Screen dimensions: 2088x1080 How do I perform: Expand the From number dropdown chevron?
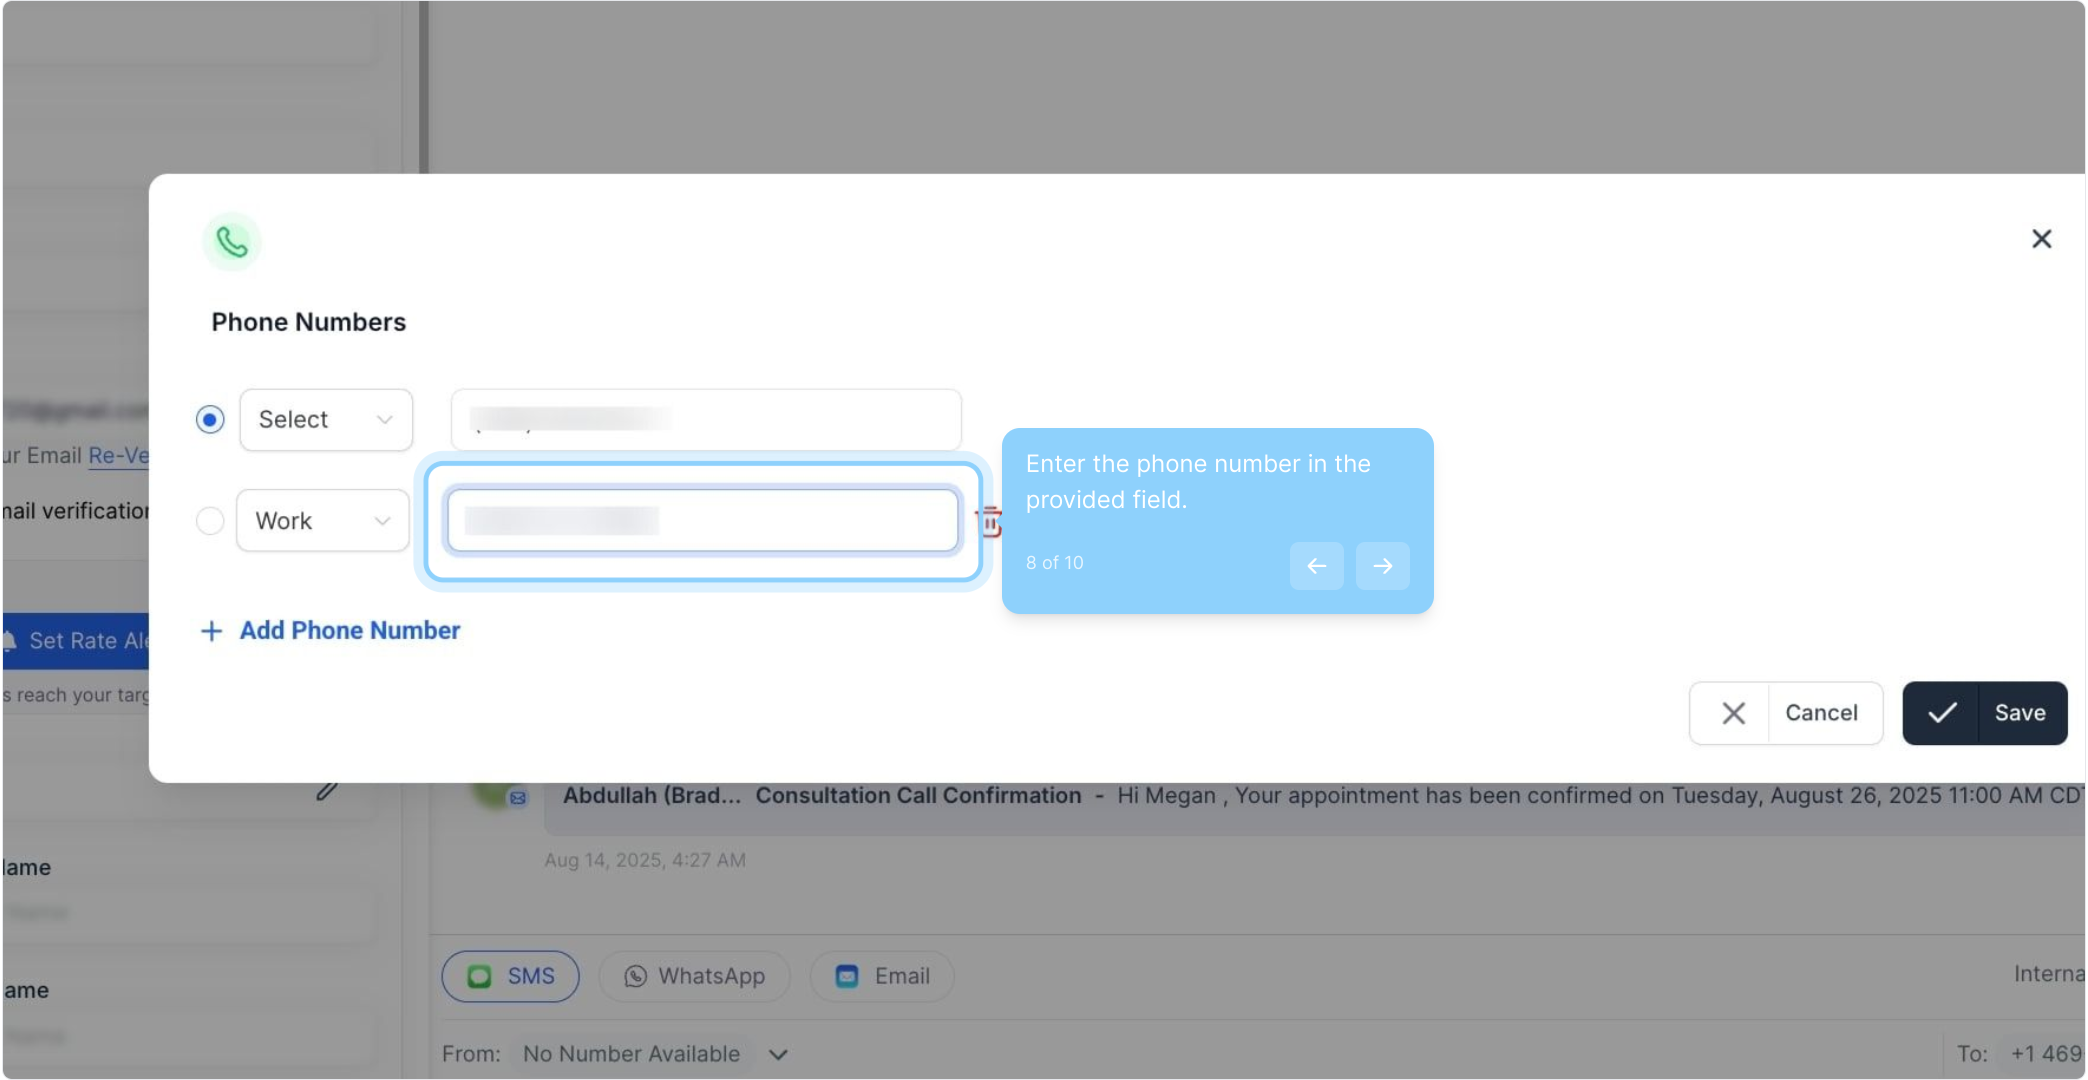pyautogui.click(x=778, y=1054)
